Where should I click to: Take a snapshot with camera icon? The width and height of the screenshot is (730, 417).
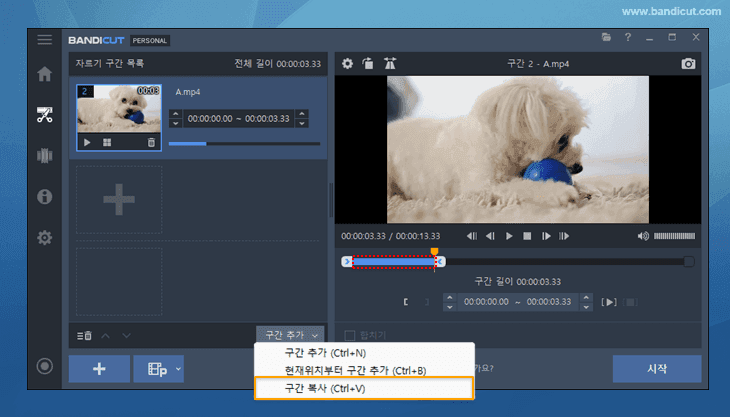688,64
